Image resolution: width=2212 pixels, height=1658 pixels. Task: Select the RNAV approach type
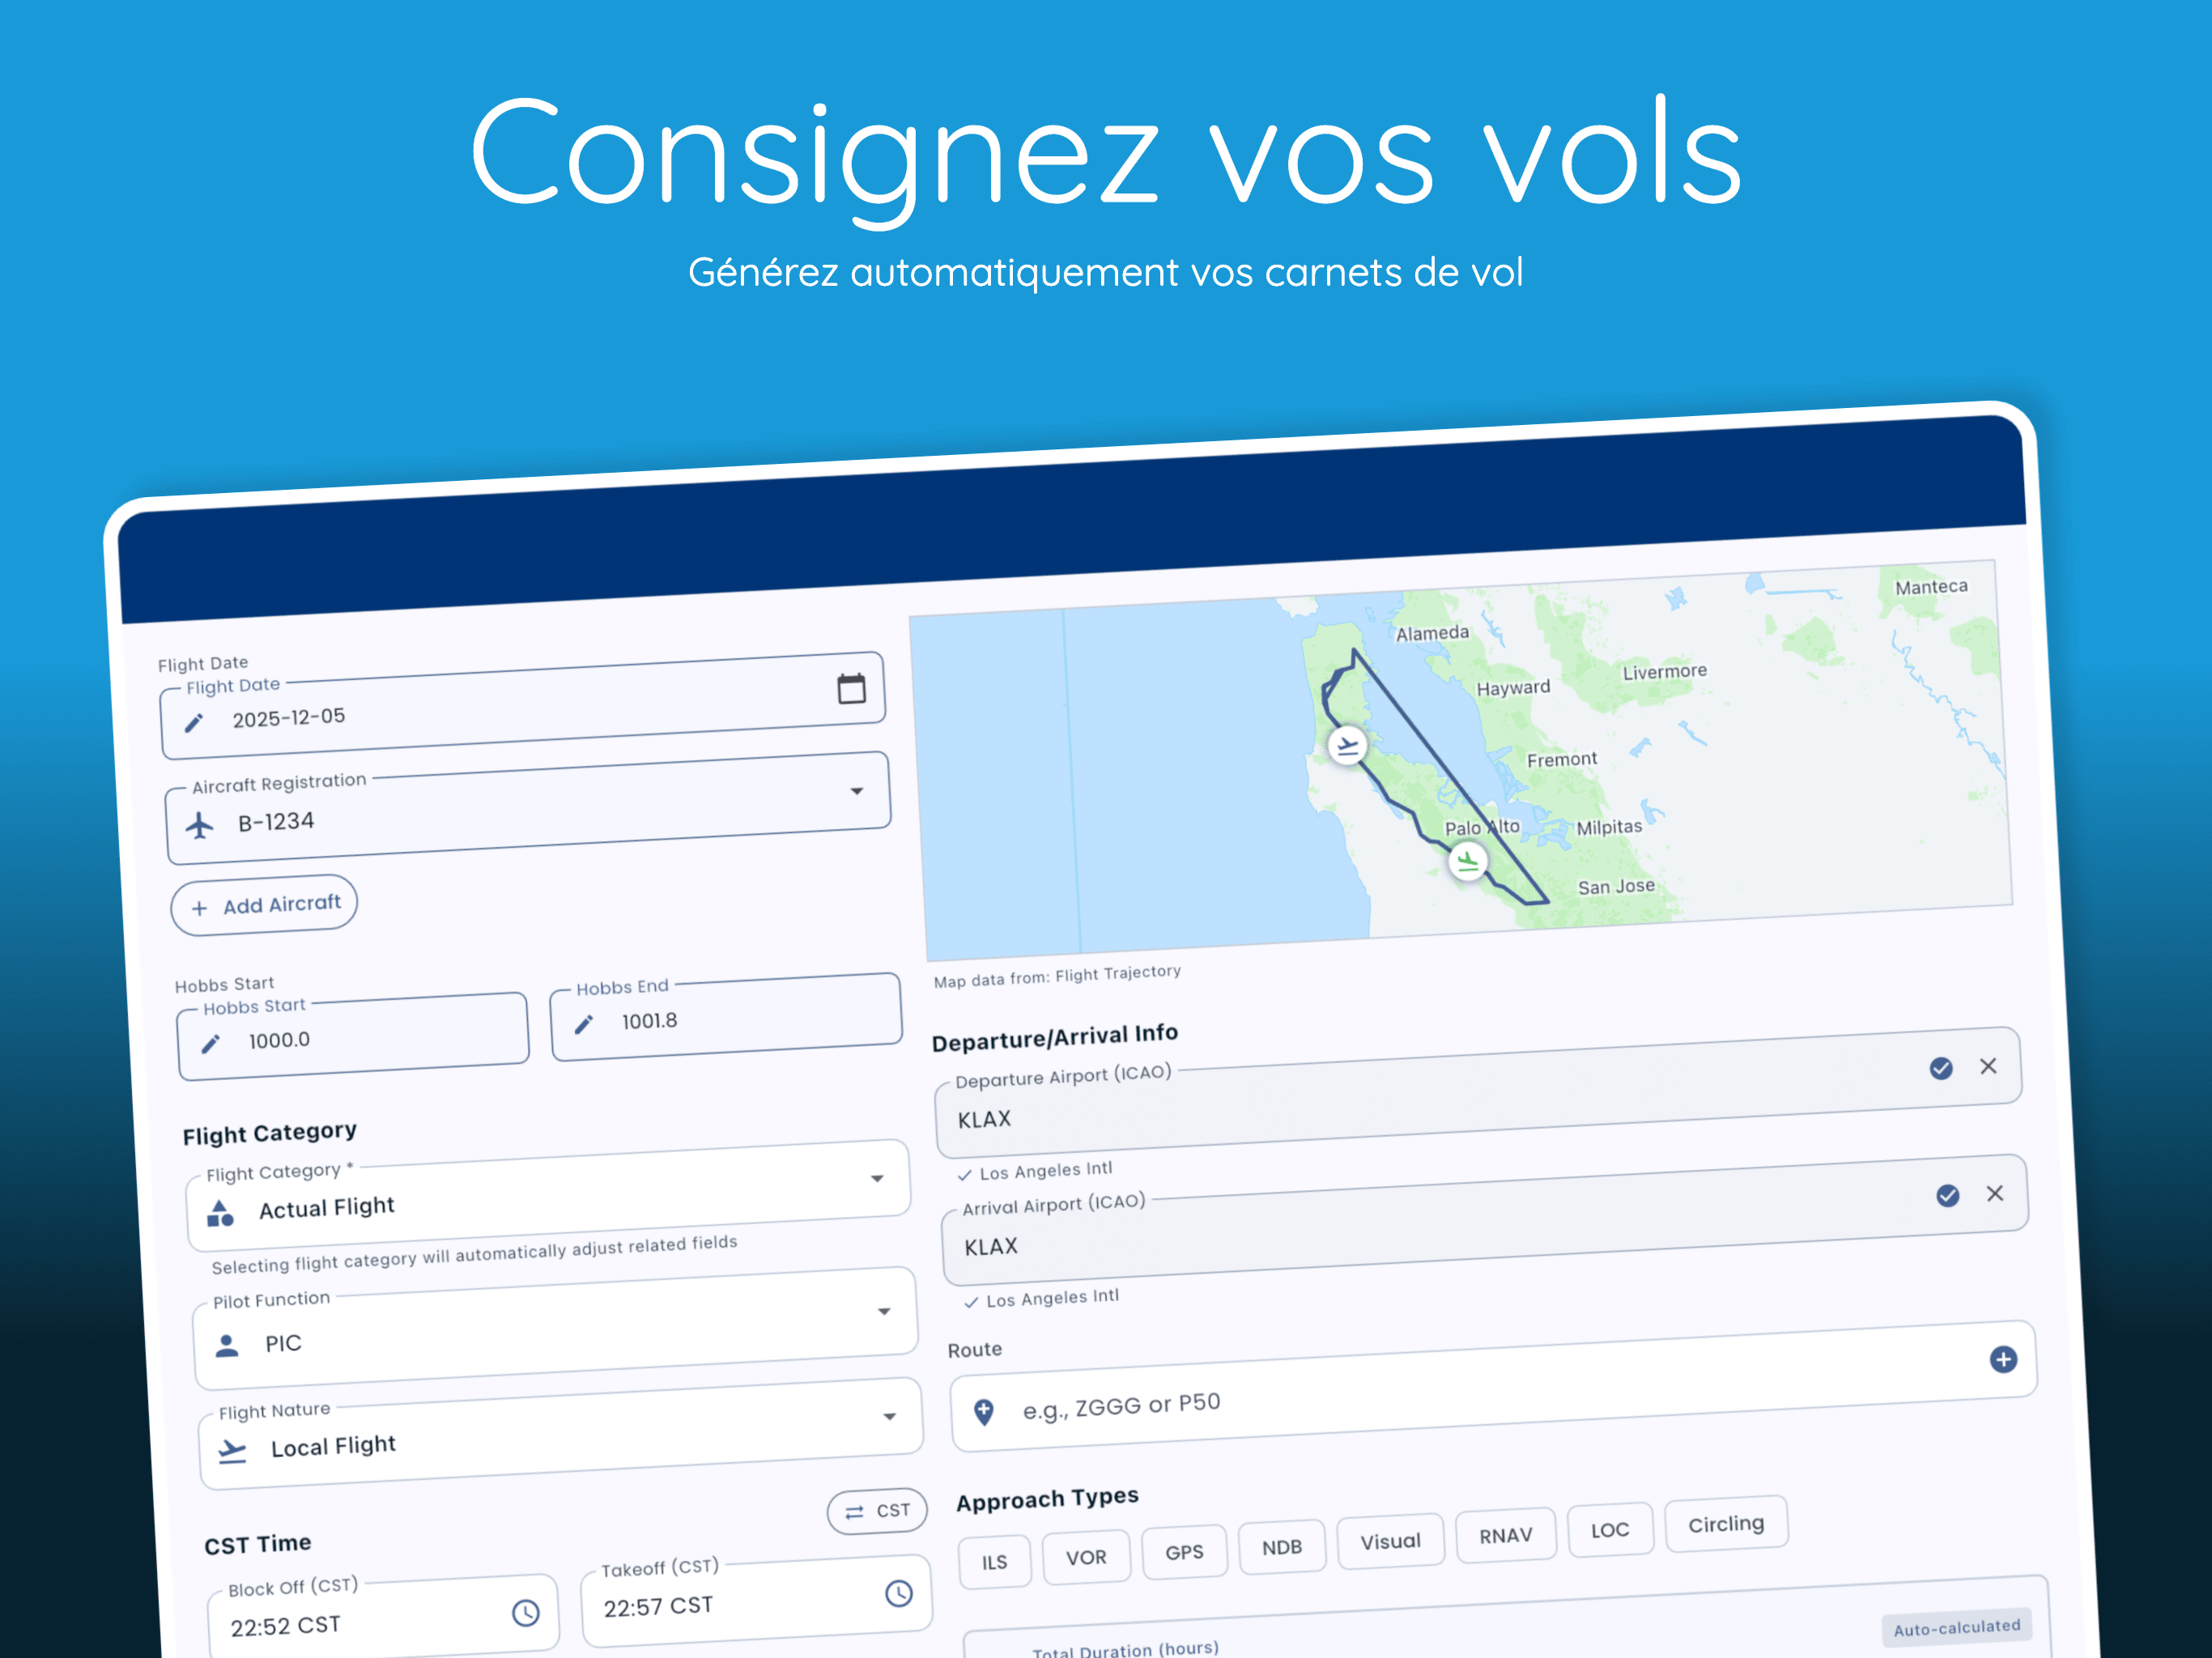(1506, 1534)
